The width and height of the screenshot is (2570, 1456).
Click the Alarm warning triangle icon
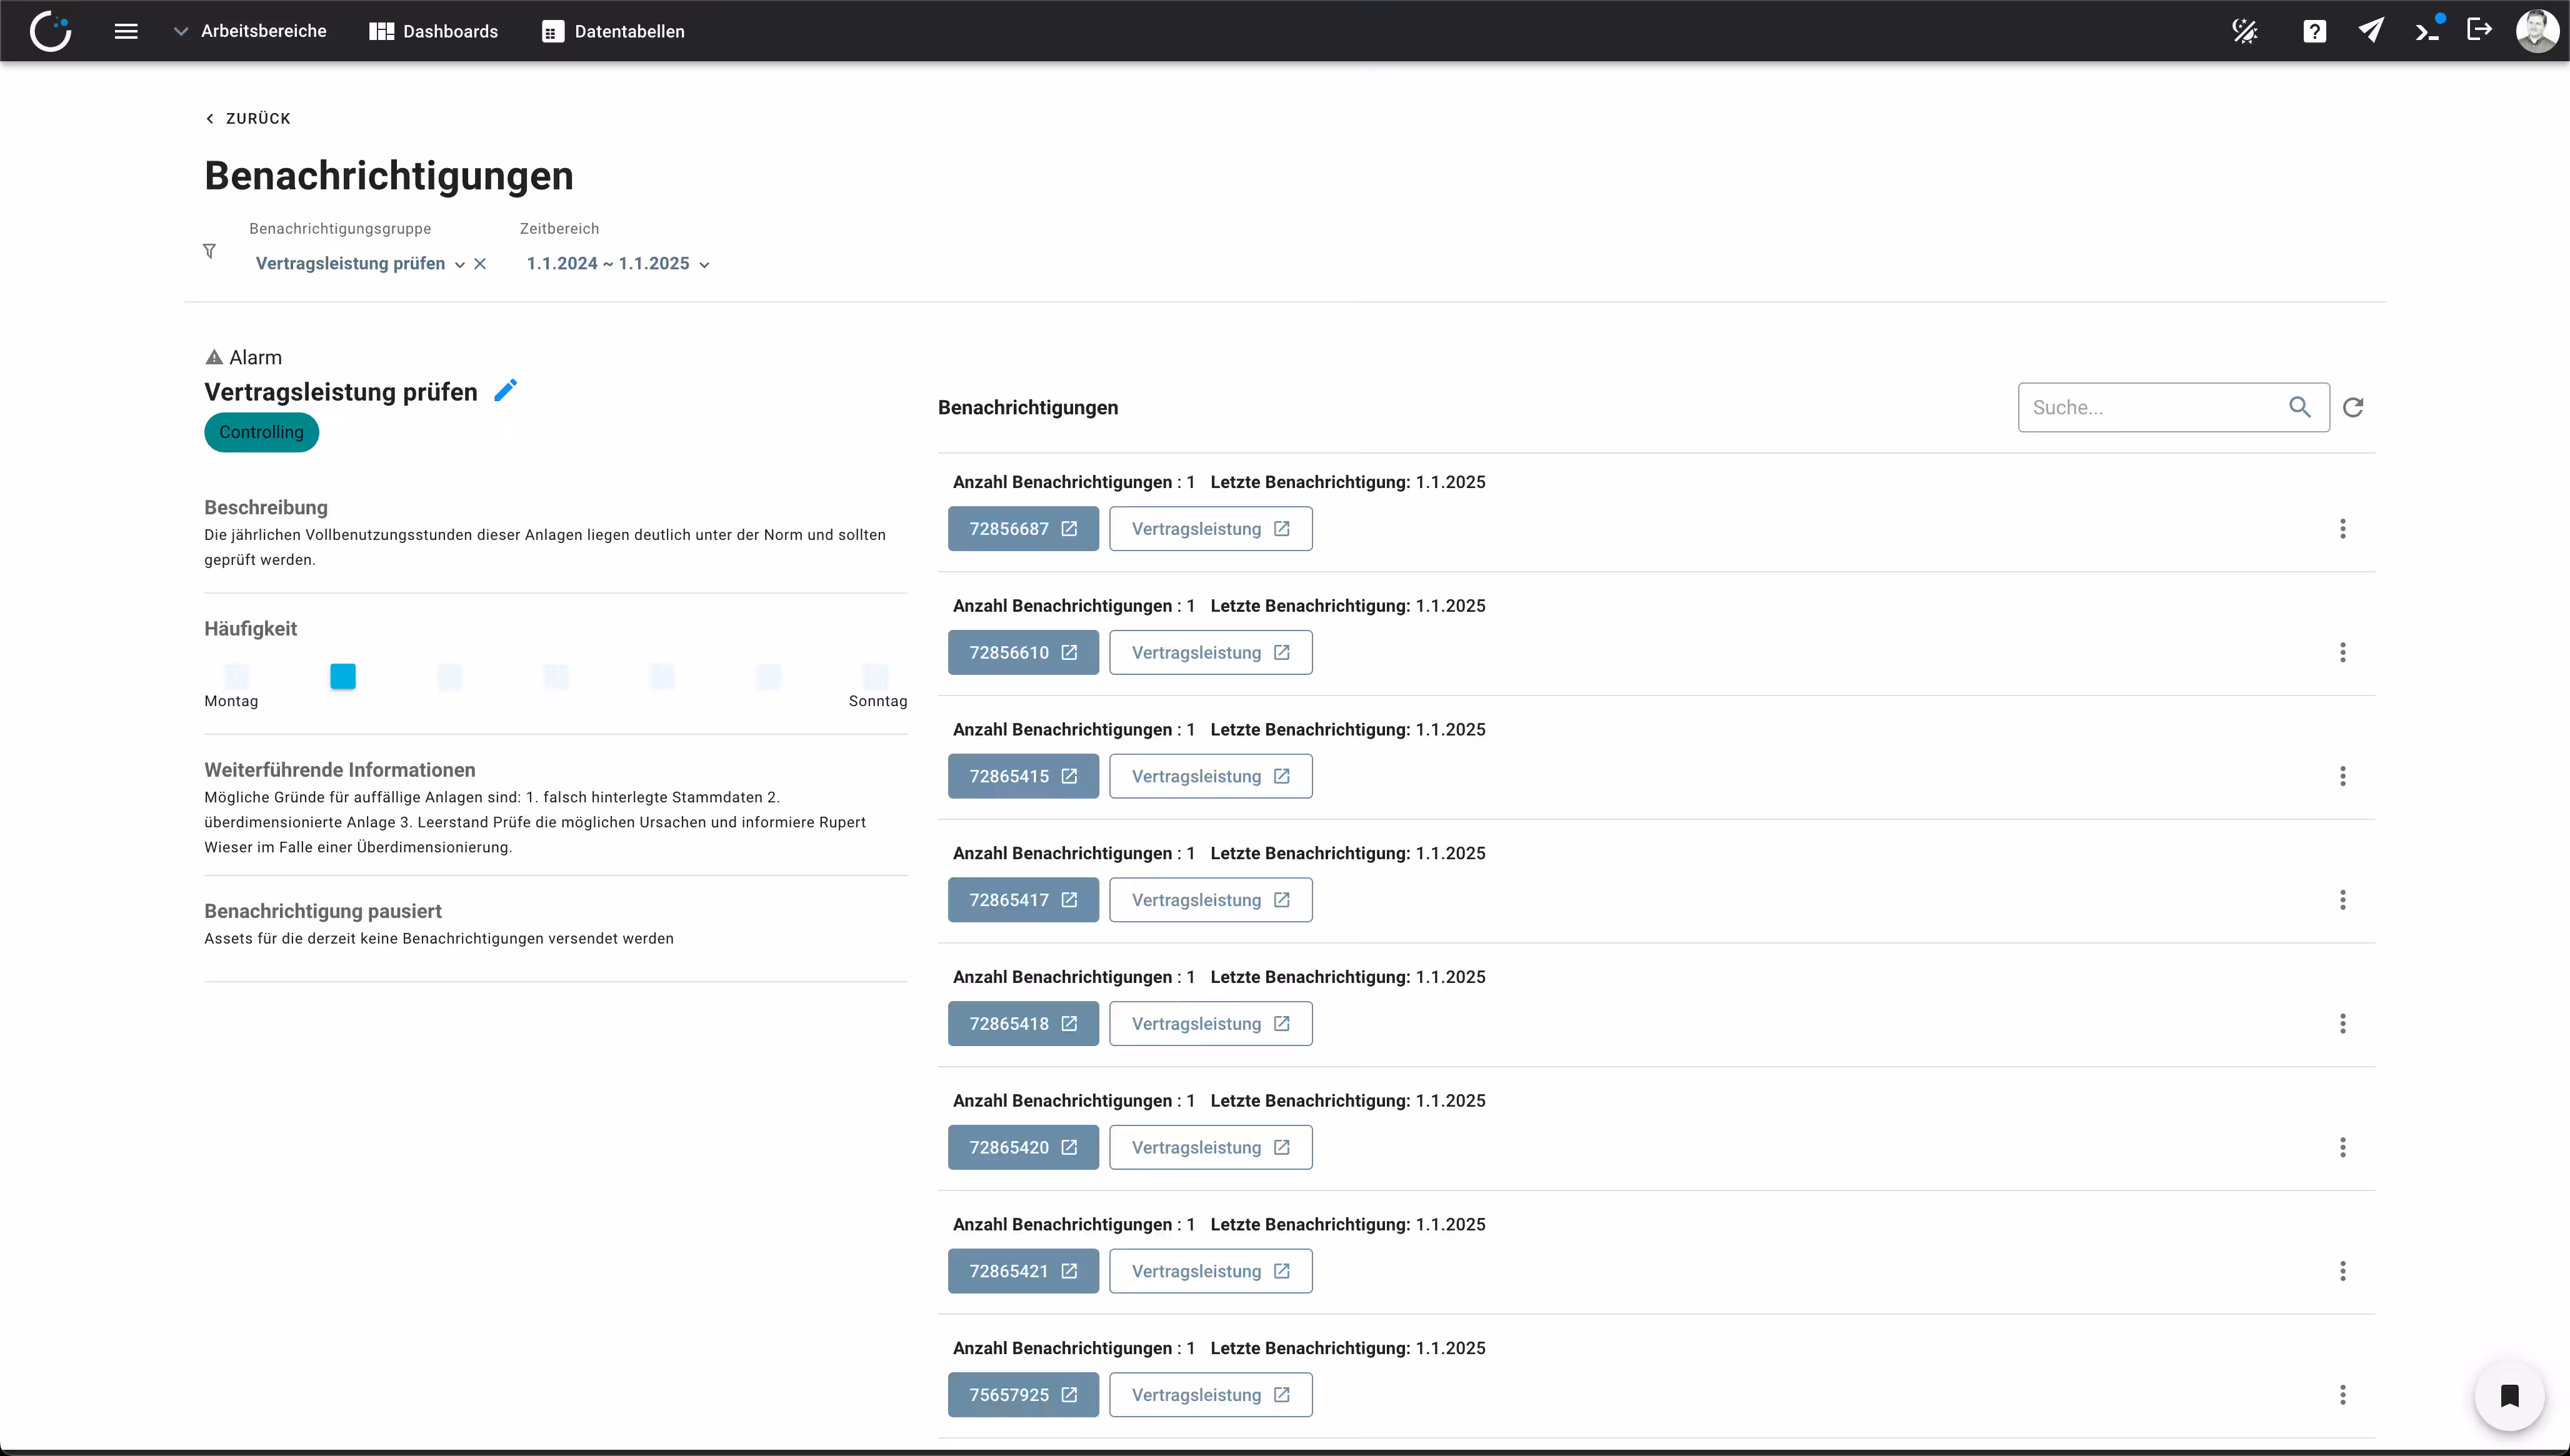click(214, 357)
